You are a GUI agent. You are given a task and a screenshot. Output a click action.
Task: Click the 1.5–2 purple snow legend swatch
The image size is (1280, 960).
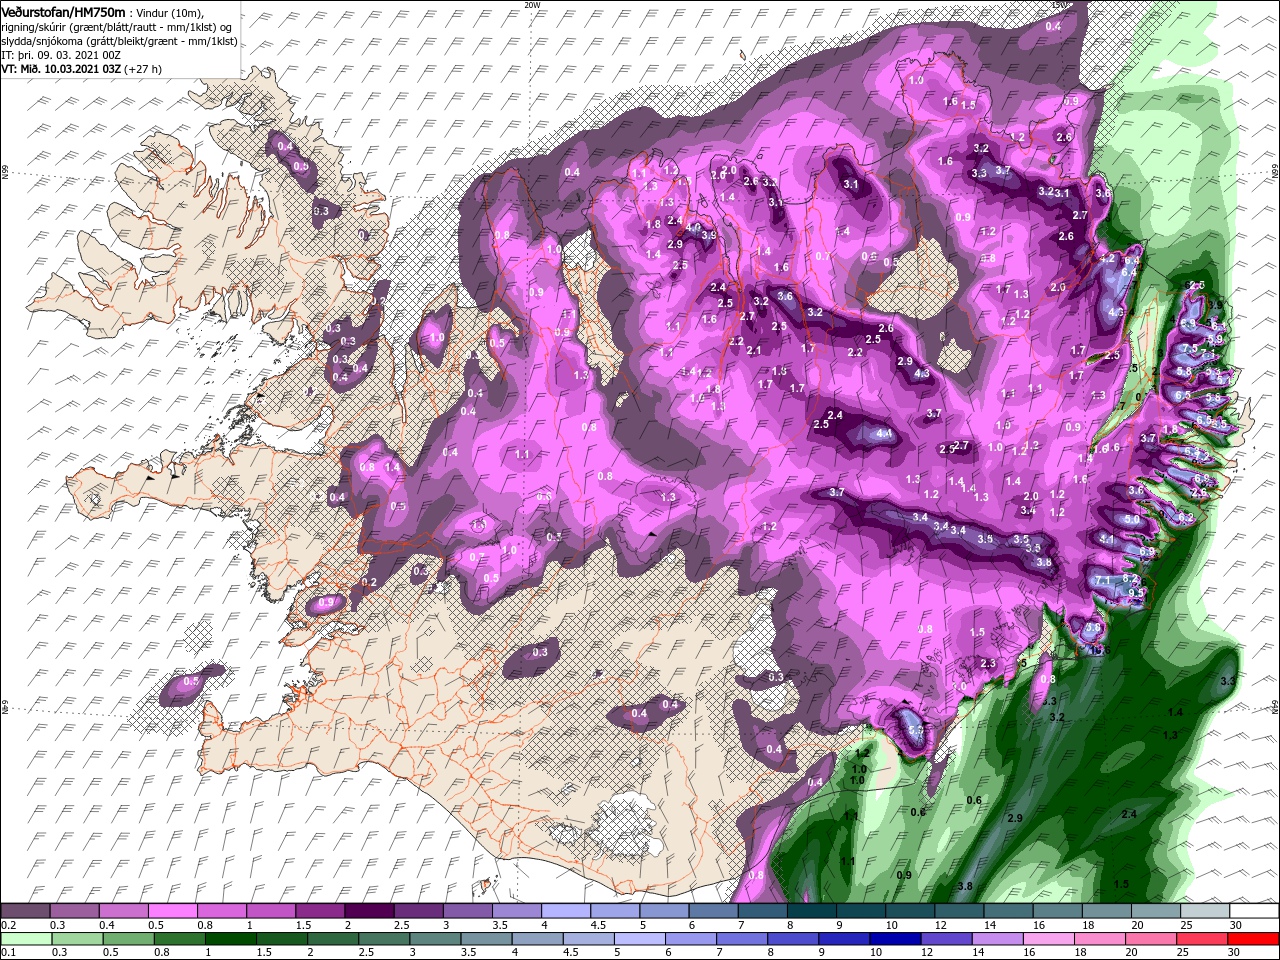click(x=320, y=911)
